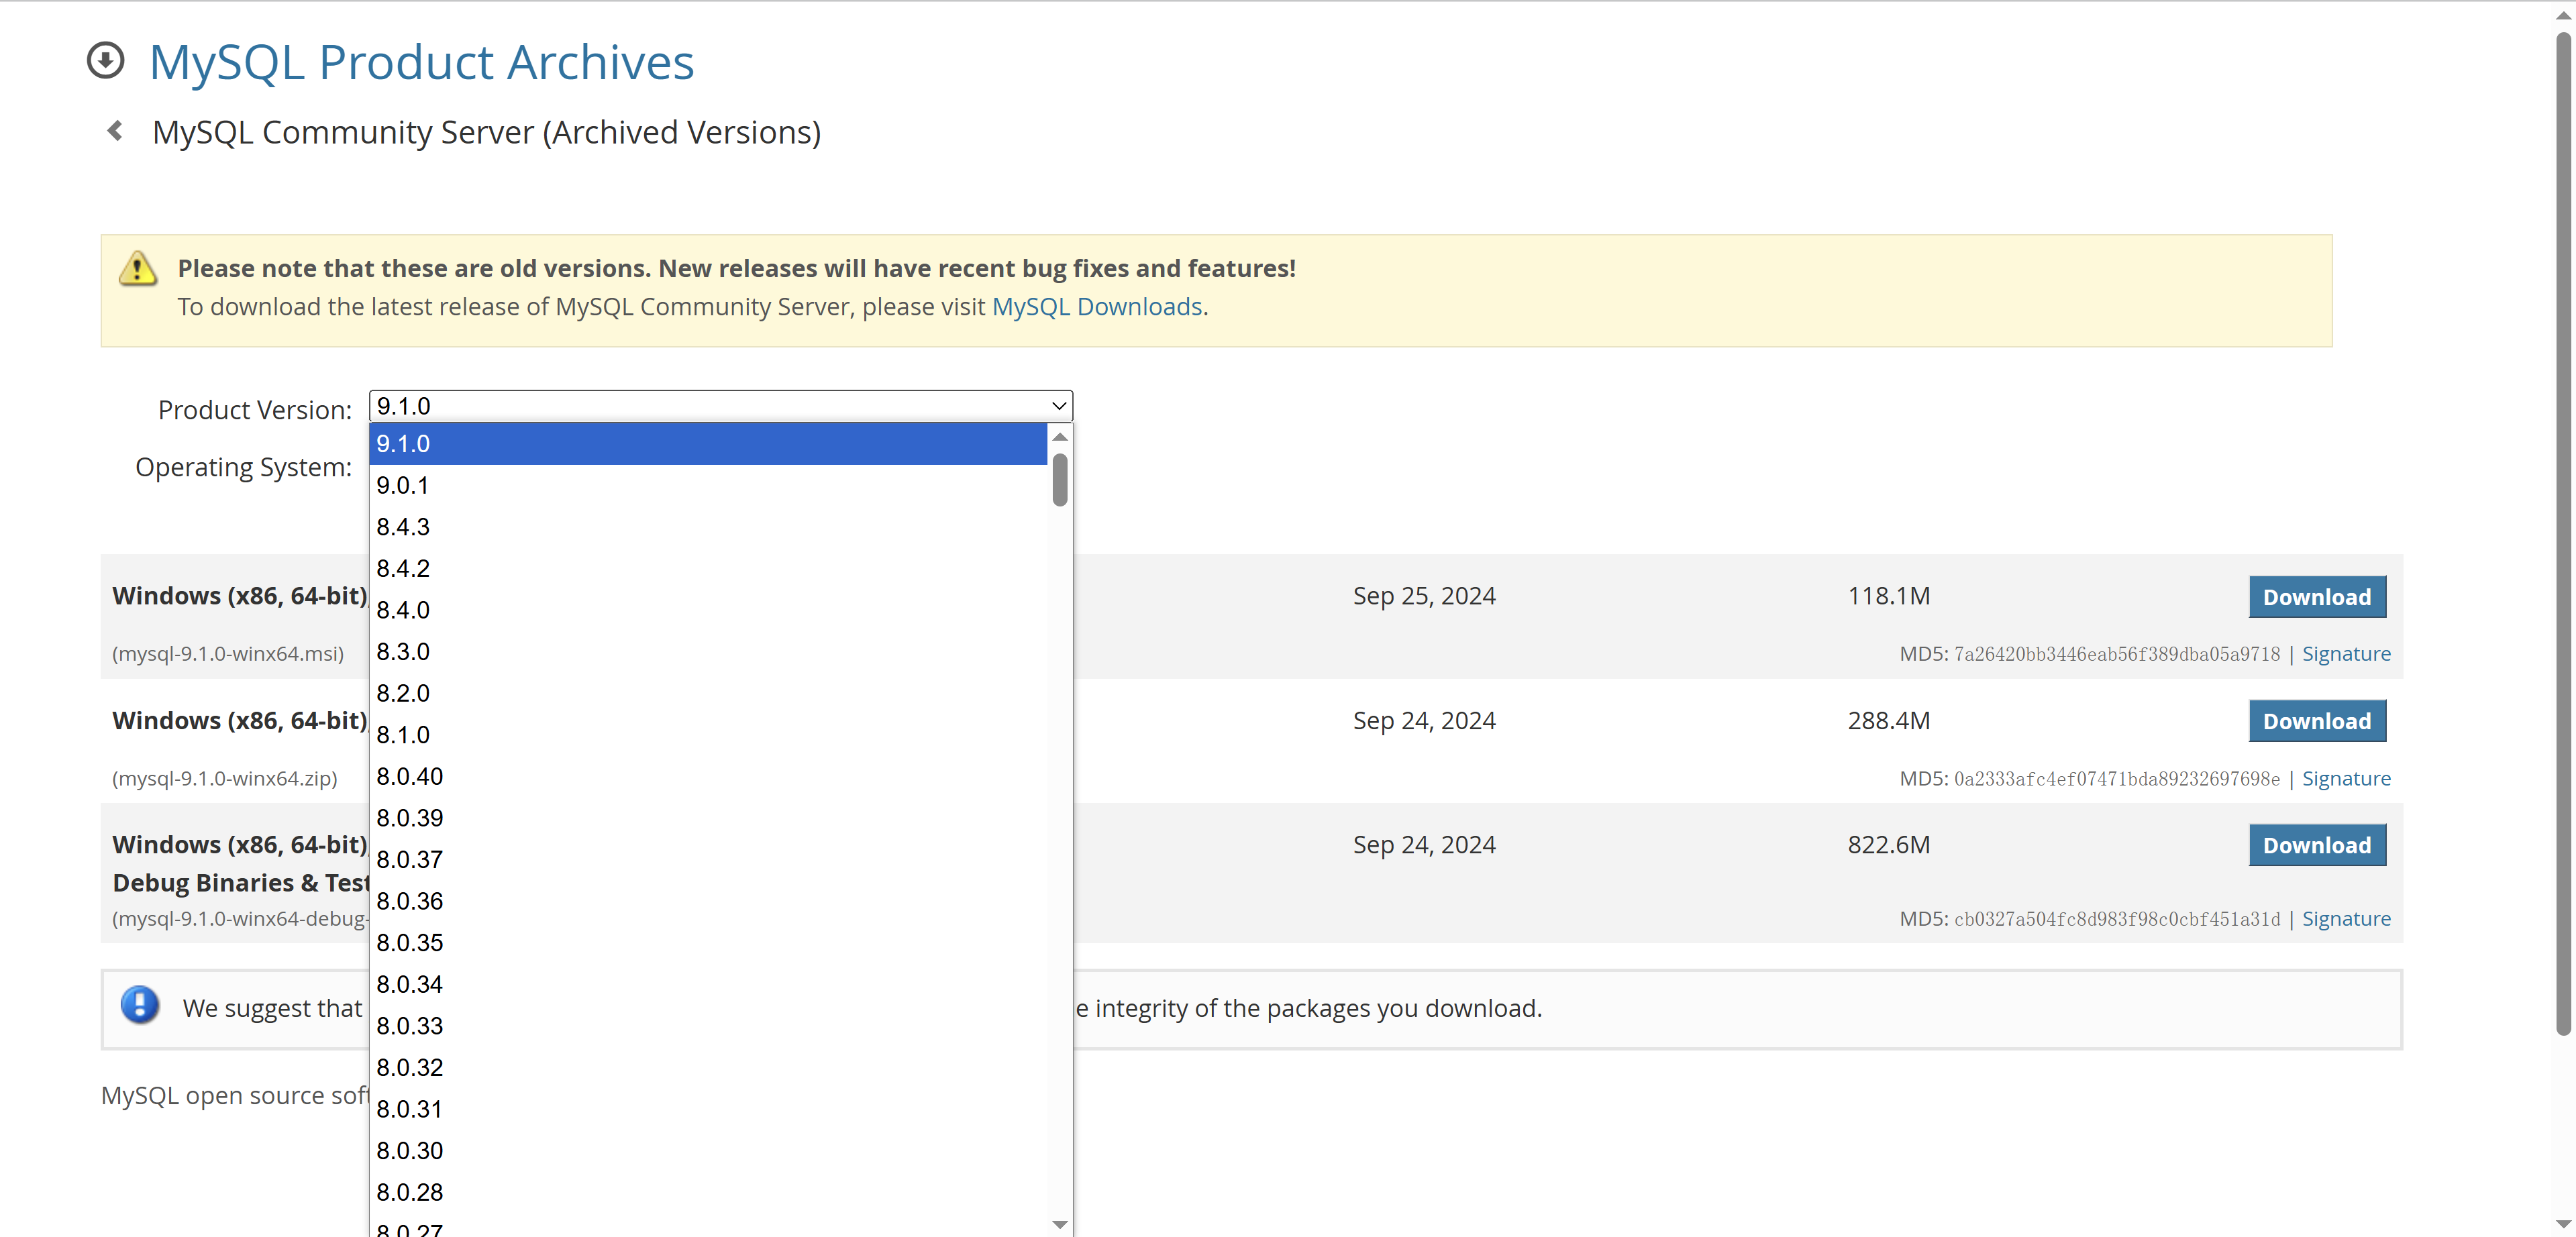This screenshot has height=1237, width=2576.
Task: Click the version list scrollbar thumb
Action: coord(1060,480)
